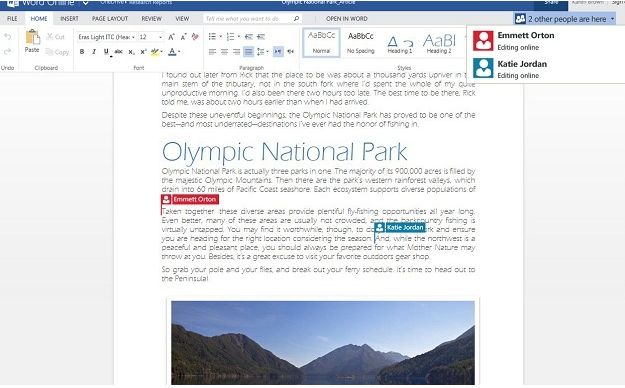The width and height of the screenshot is (625, 388).
Task: Click the line spacing icon
Action: 260,52
